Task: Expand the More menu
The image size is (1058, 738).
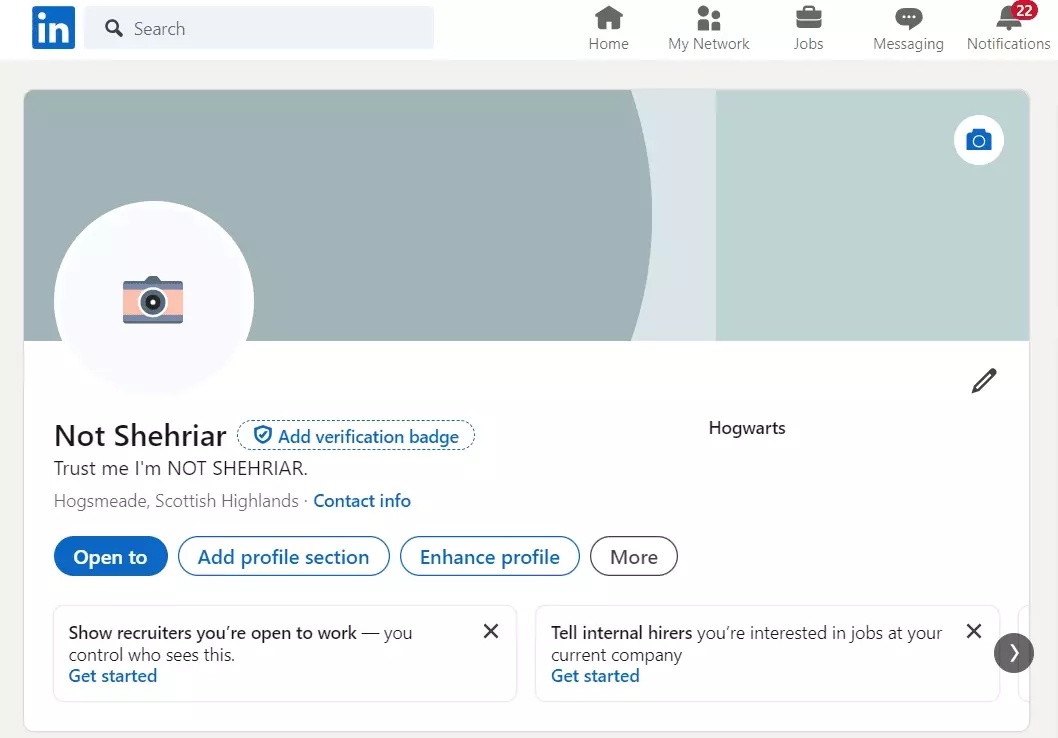Action: [x=634, y=557]
